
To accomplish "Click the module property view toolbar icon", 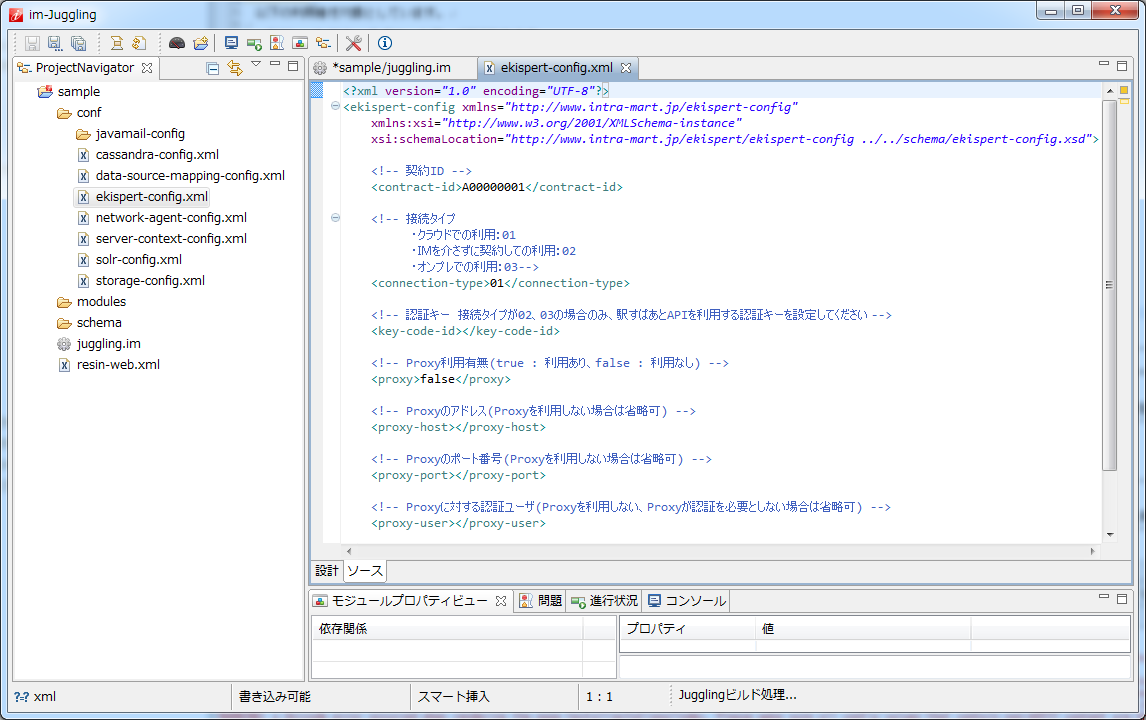I will (x=300, y=44).
